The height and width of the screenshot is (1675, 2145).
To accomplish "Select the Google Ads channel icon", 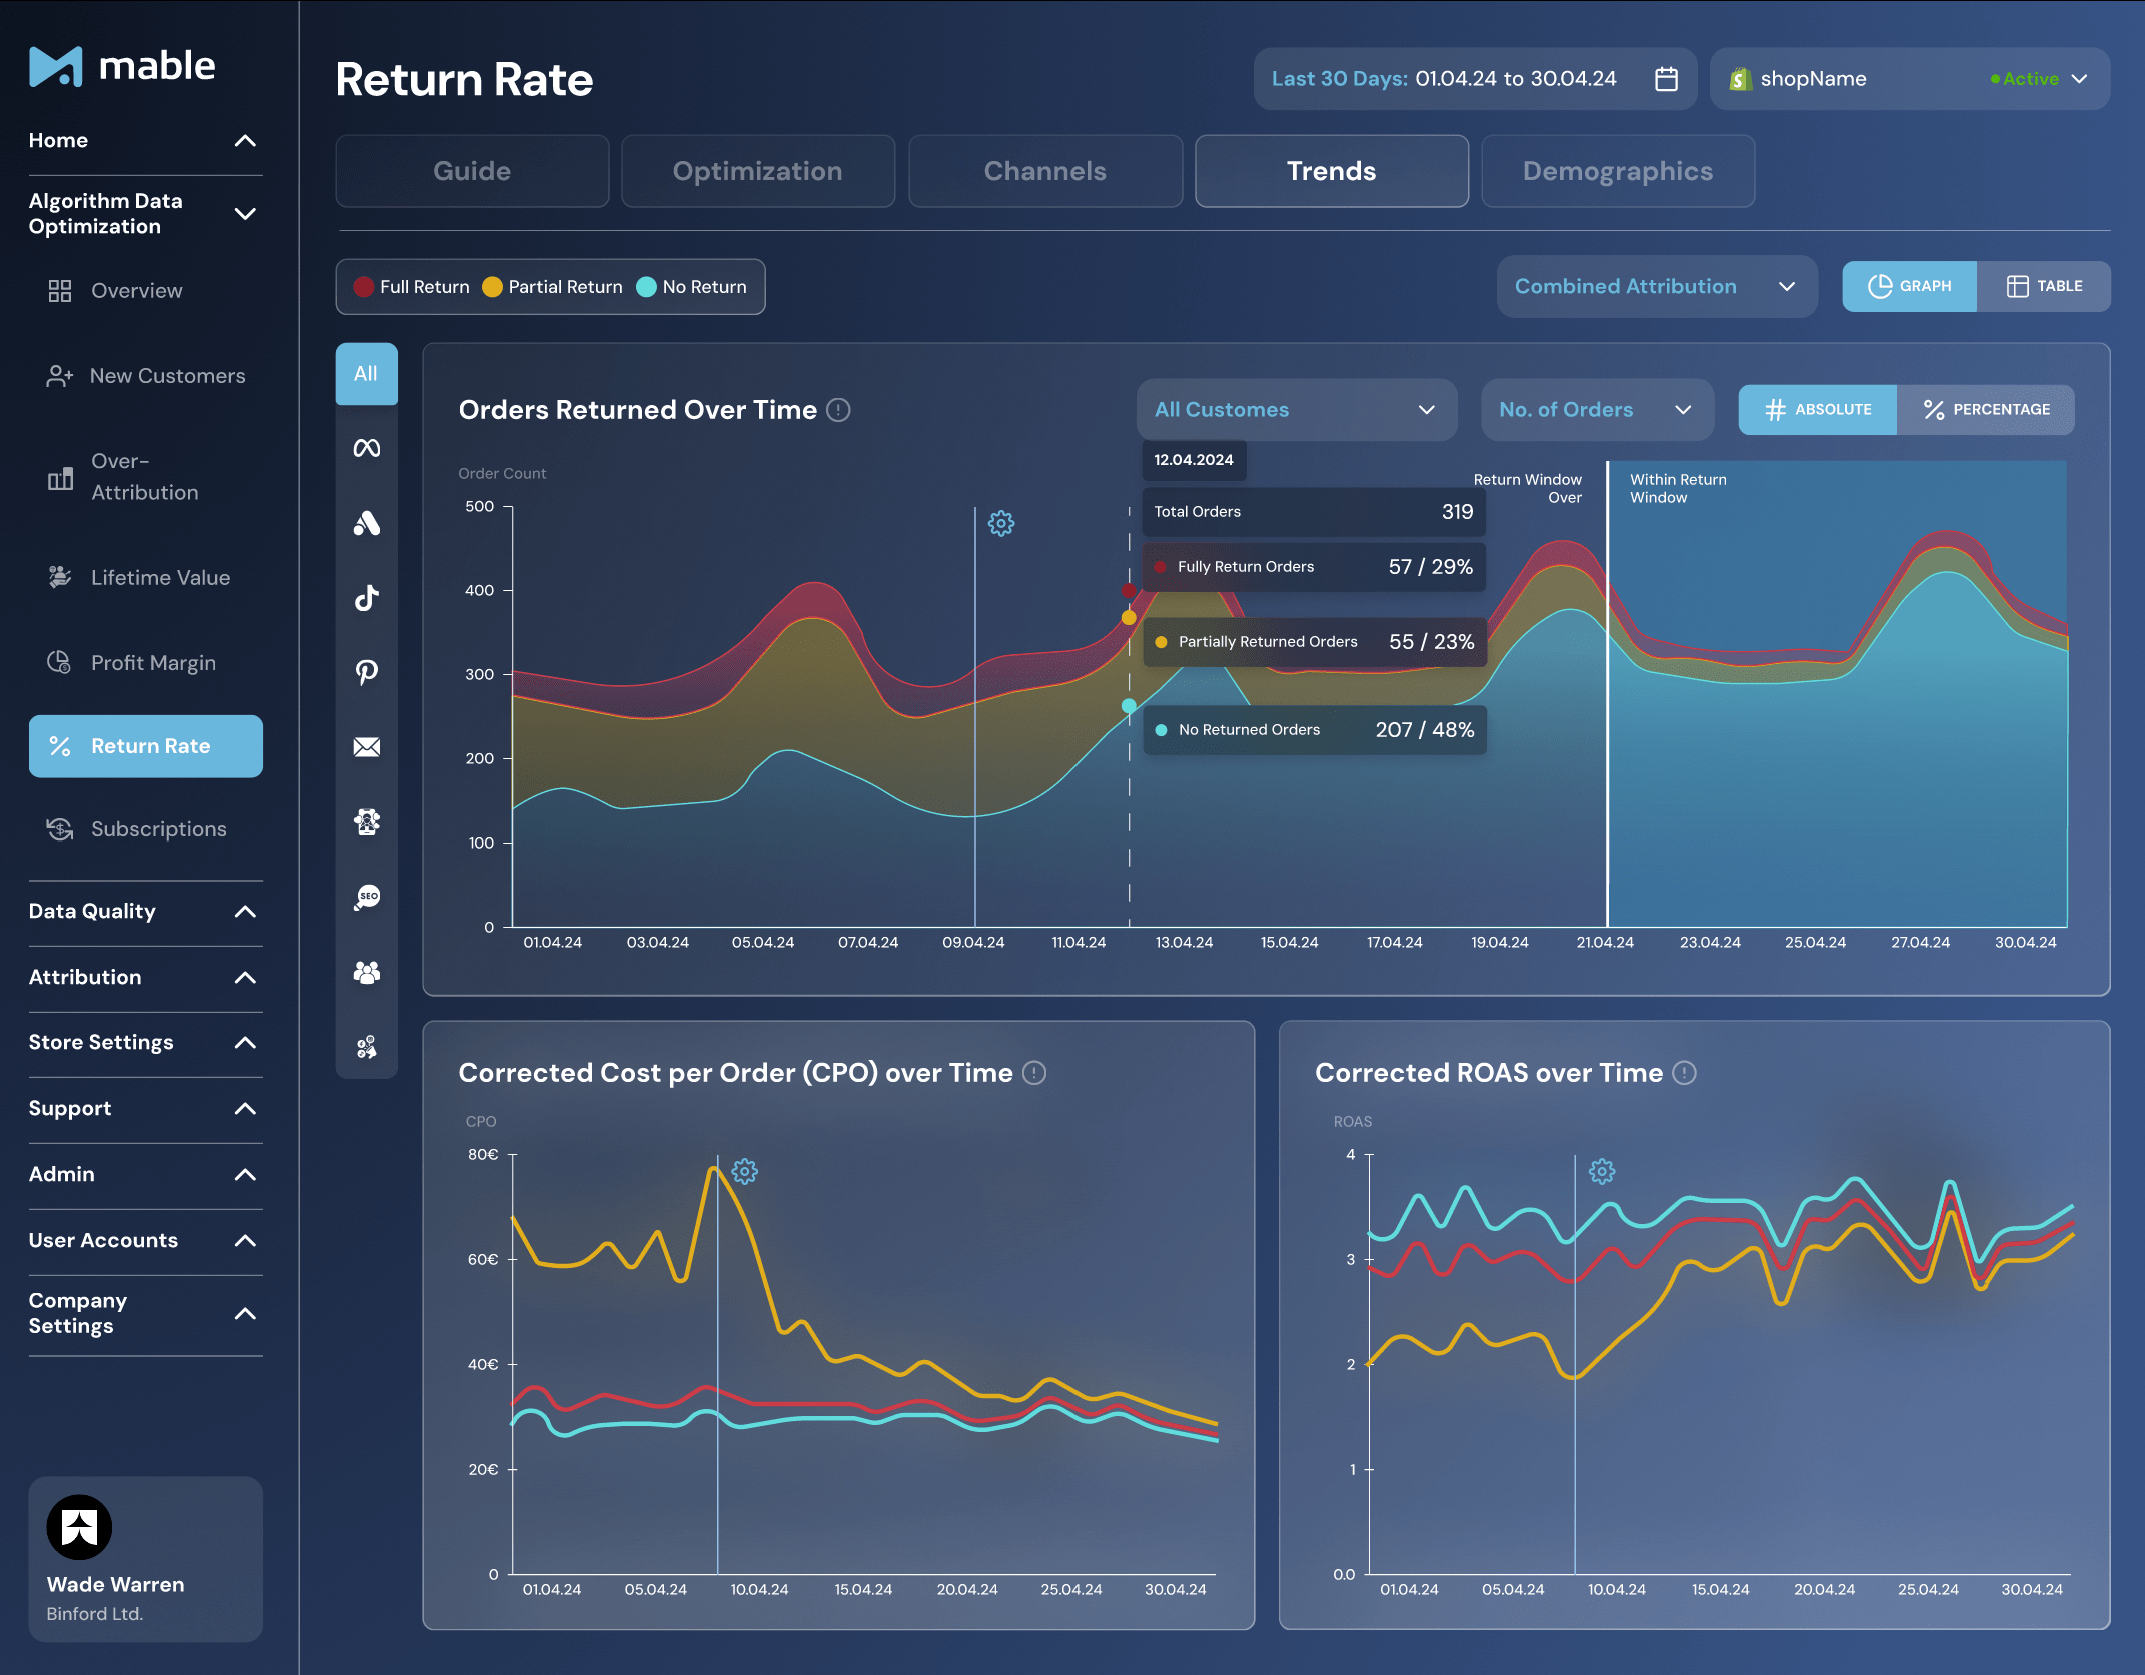I will [x=366, y=523].
